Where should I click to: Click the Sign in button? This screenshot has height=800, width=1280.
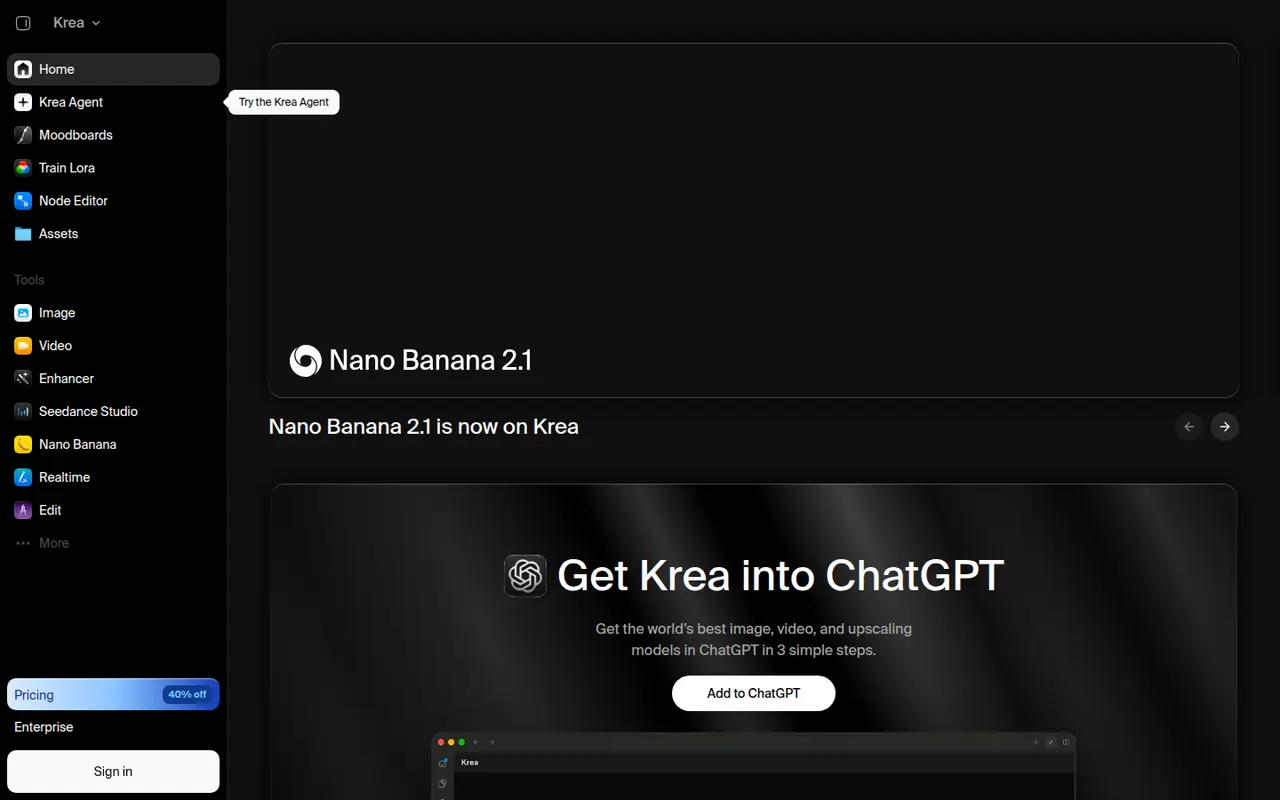113,772
